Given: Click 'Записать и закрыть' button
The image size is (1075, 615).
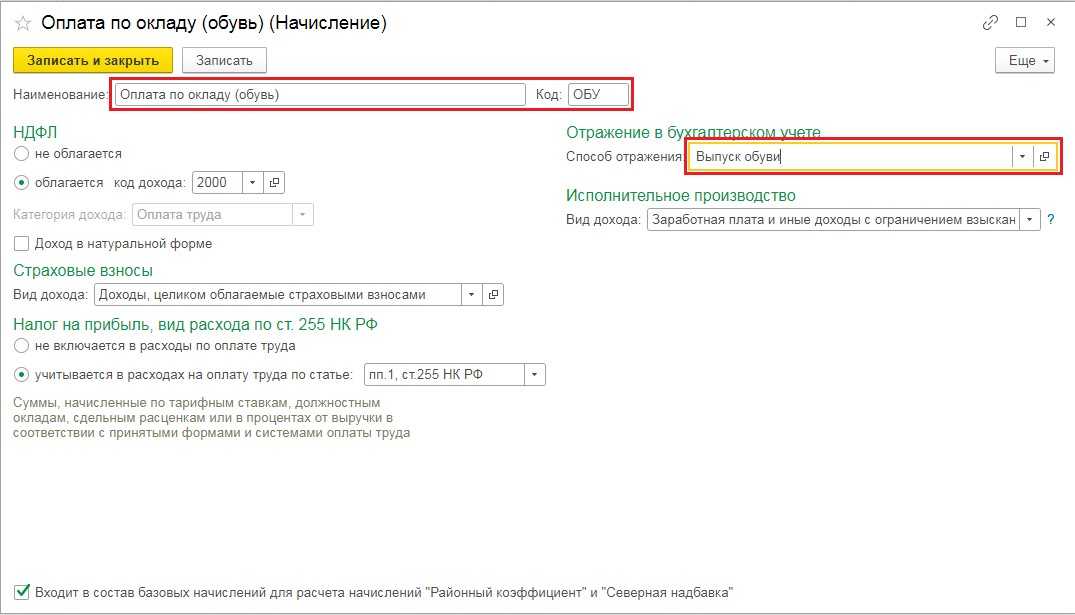Looking at the screenshot, I should [93, 60].
